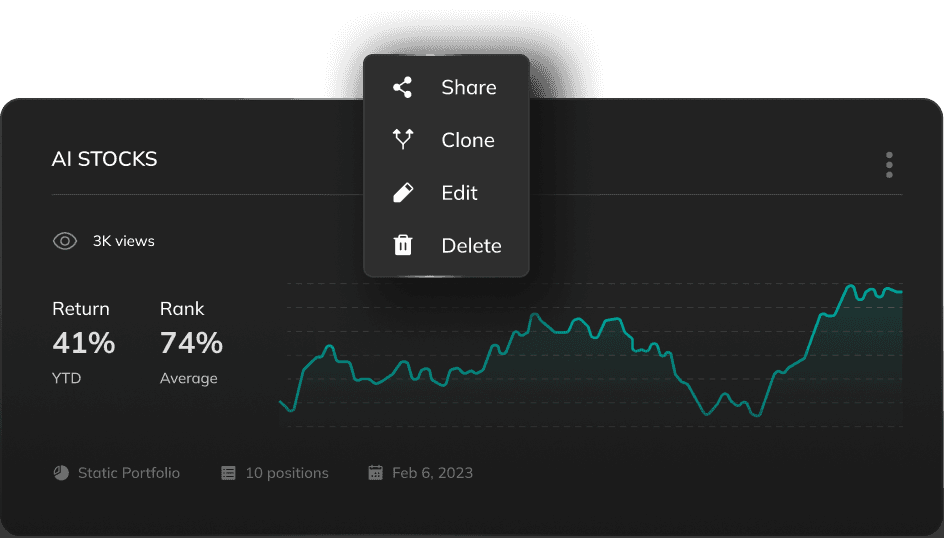Click the calendar icon next to date
Screen dimensions: 944x538
click(376, 473)
